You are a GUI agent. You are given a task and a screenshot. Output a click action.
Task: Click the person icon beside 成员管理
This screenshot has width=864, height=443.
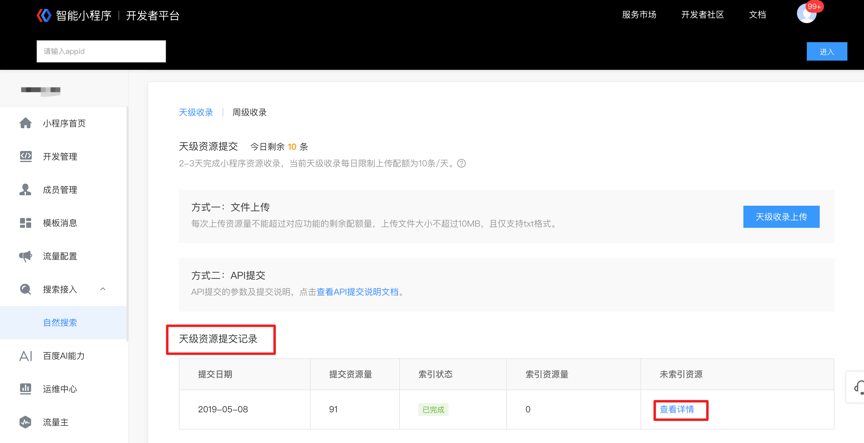(x=25, y=189)
